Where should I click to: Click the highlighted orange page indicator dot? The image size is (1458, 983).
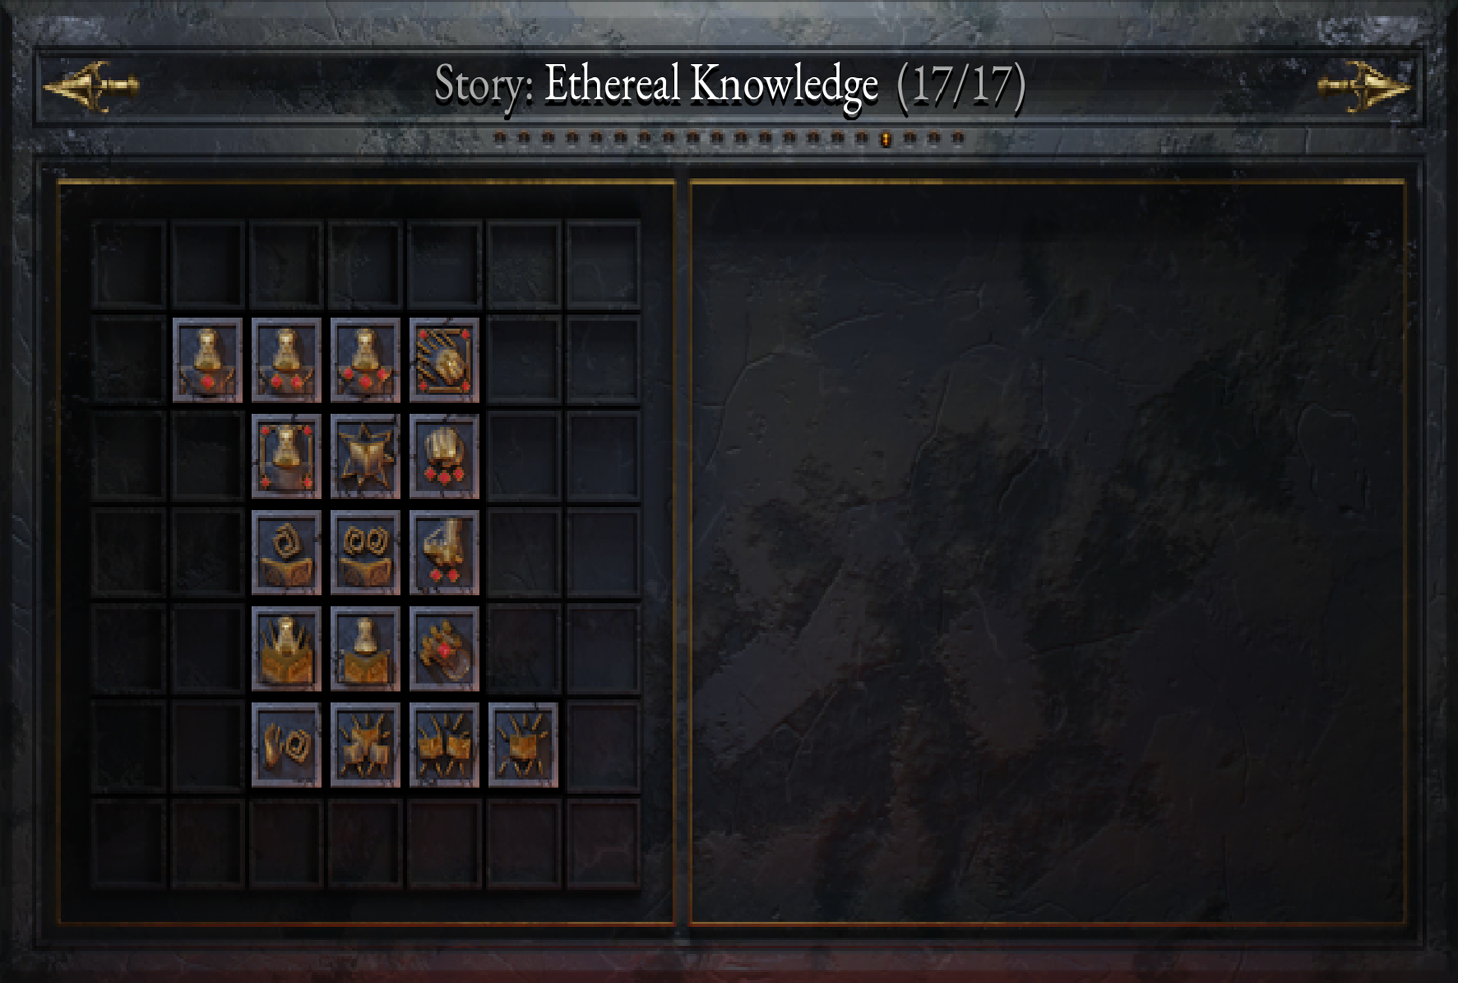[886, 139]
